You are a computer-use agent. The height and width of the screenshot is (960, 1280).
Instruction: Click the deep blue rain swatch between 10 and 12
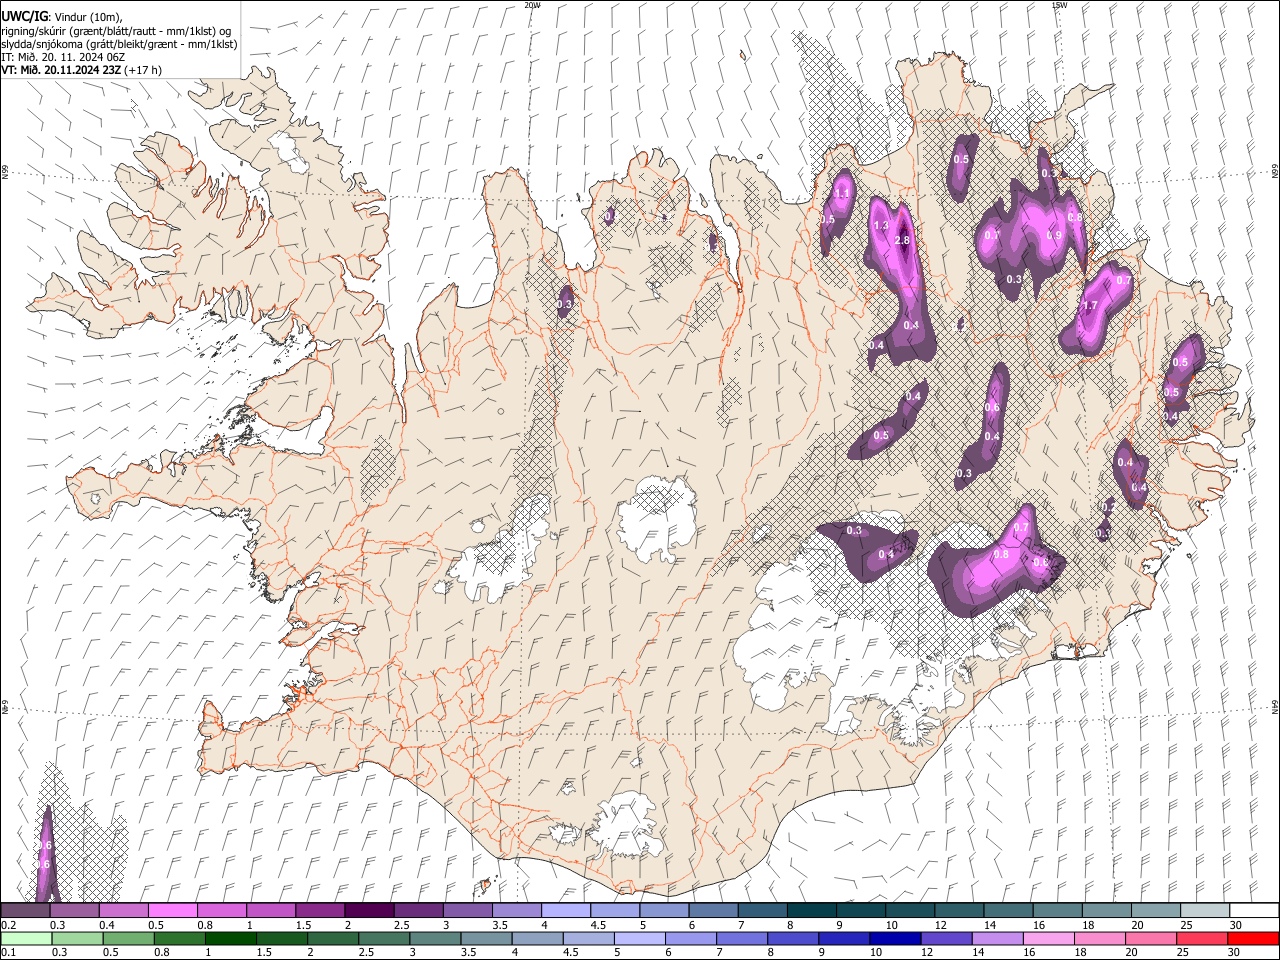[895, 938]
